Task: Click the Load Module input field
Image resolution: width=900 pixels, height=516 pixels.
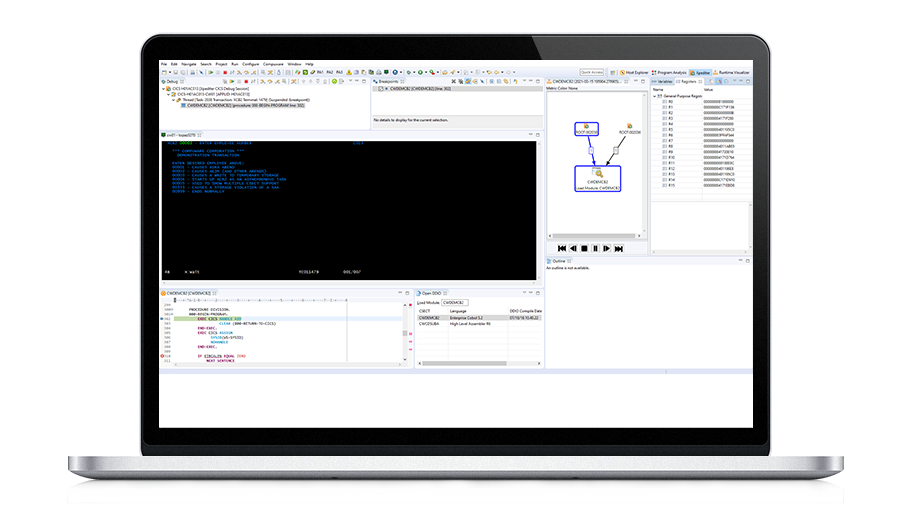Action: [x=455, y=302]
